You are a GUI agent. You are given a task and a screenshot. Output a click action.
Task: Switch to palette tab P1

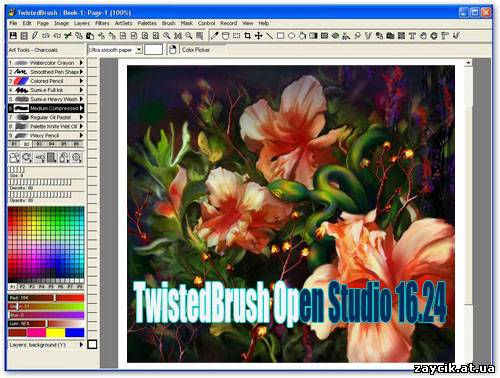click(x=13, y=287)
